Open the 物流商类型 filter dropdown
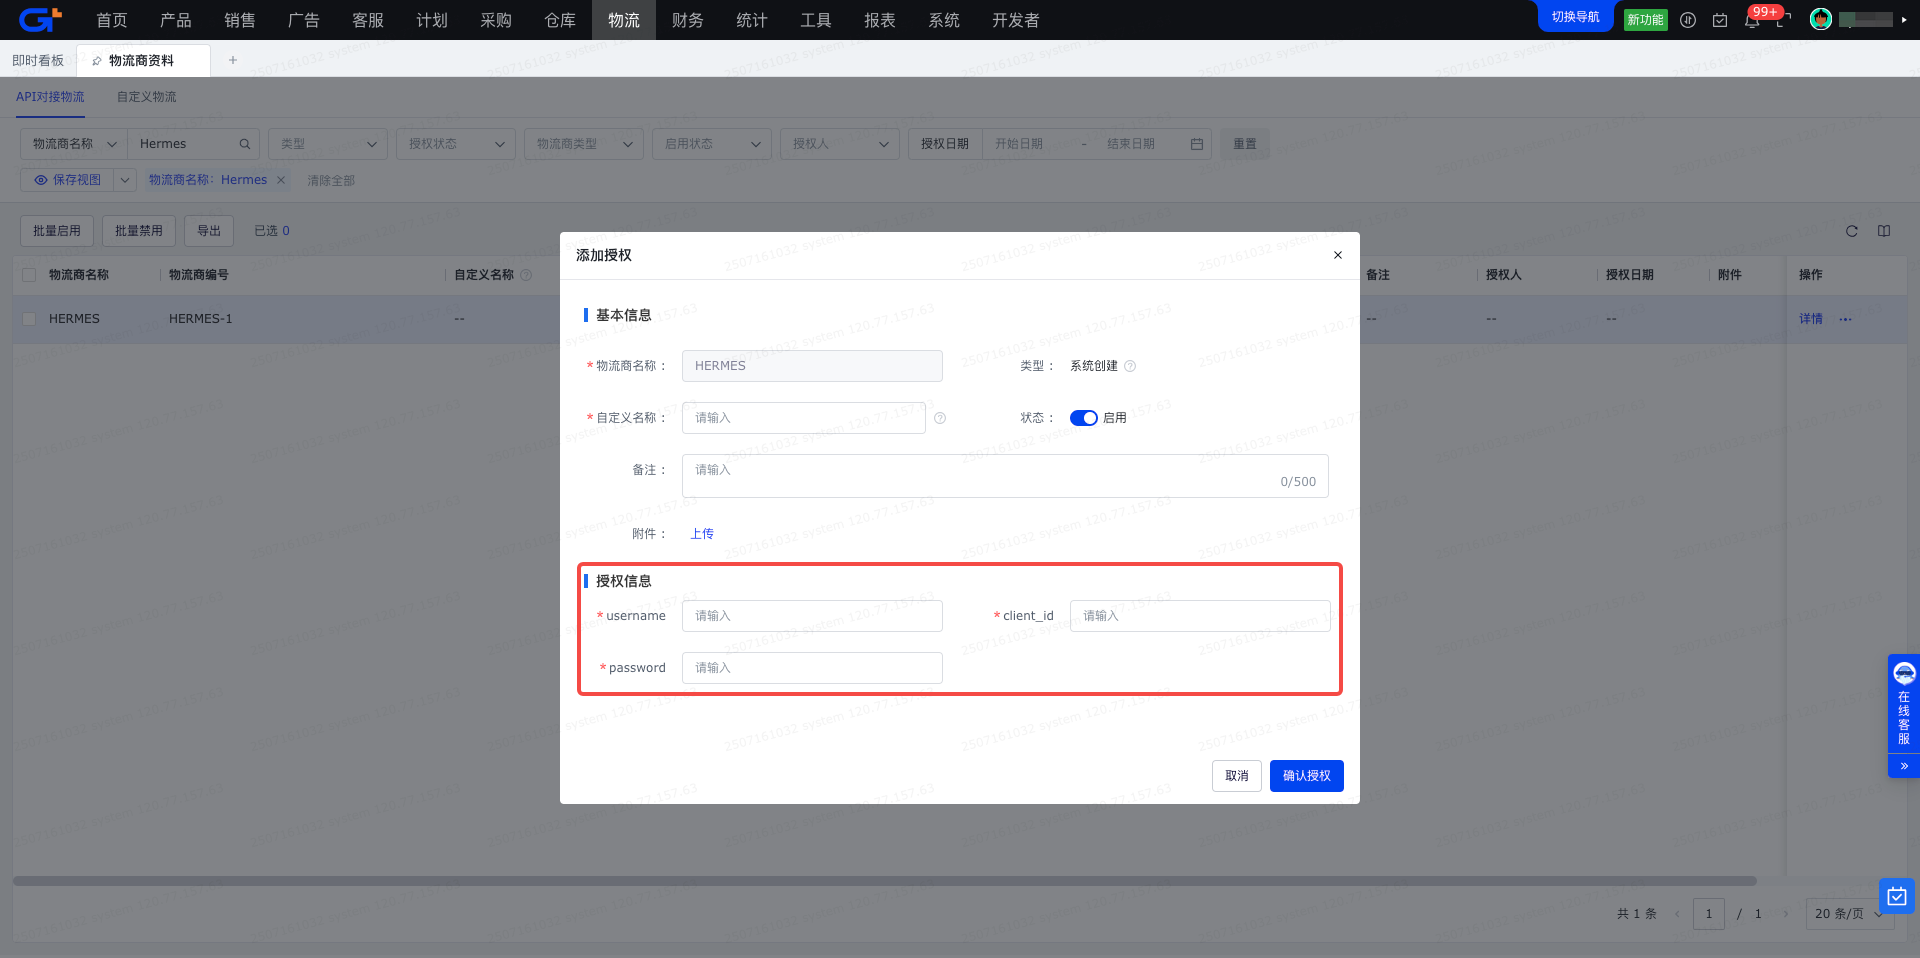The width and height of the screenshot is (1920, 958). [x=584, y=144]
